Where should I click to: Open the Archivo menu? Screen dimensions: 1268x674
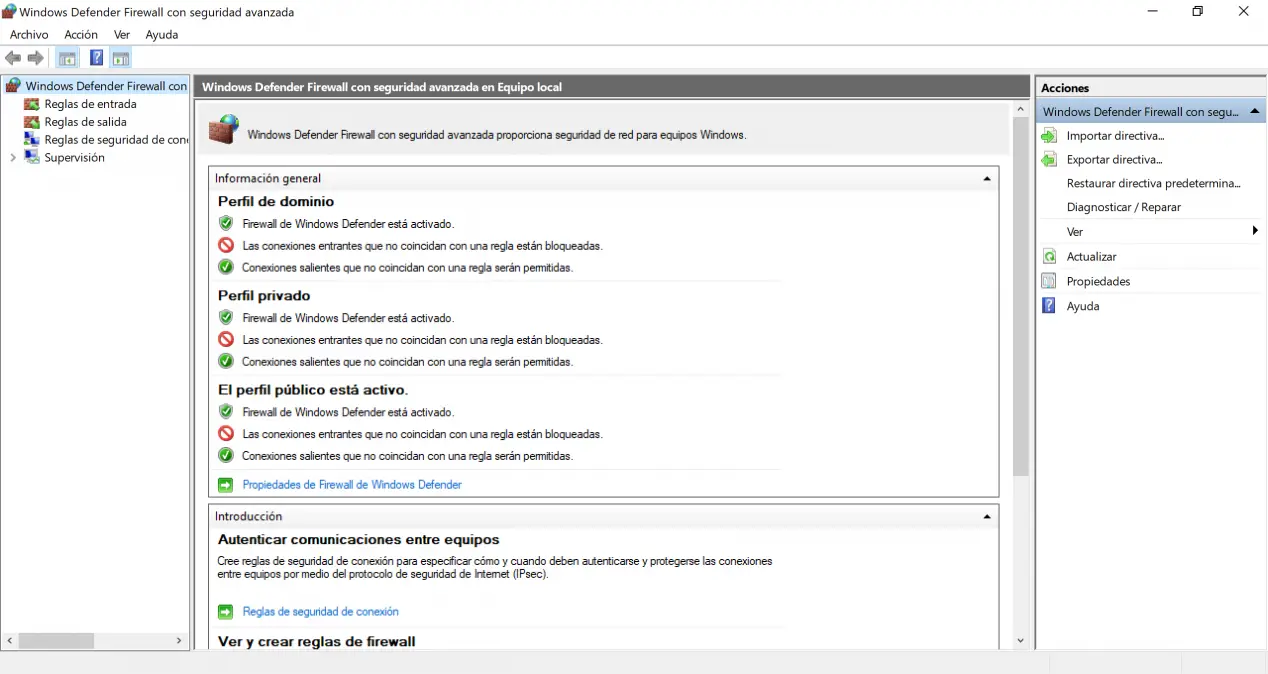(29, 35)
